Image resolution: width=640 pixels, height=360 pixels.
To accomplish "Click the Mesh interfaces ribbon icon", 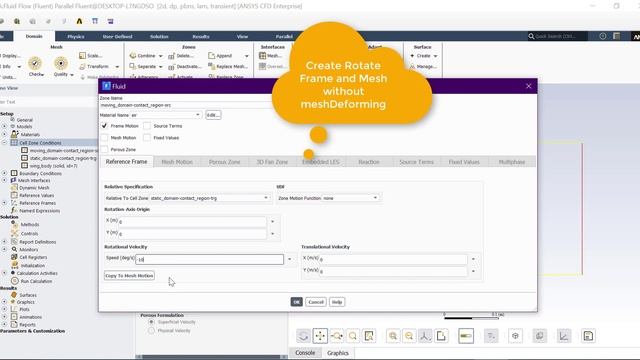I will 262,56.
